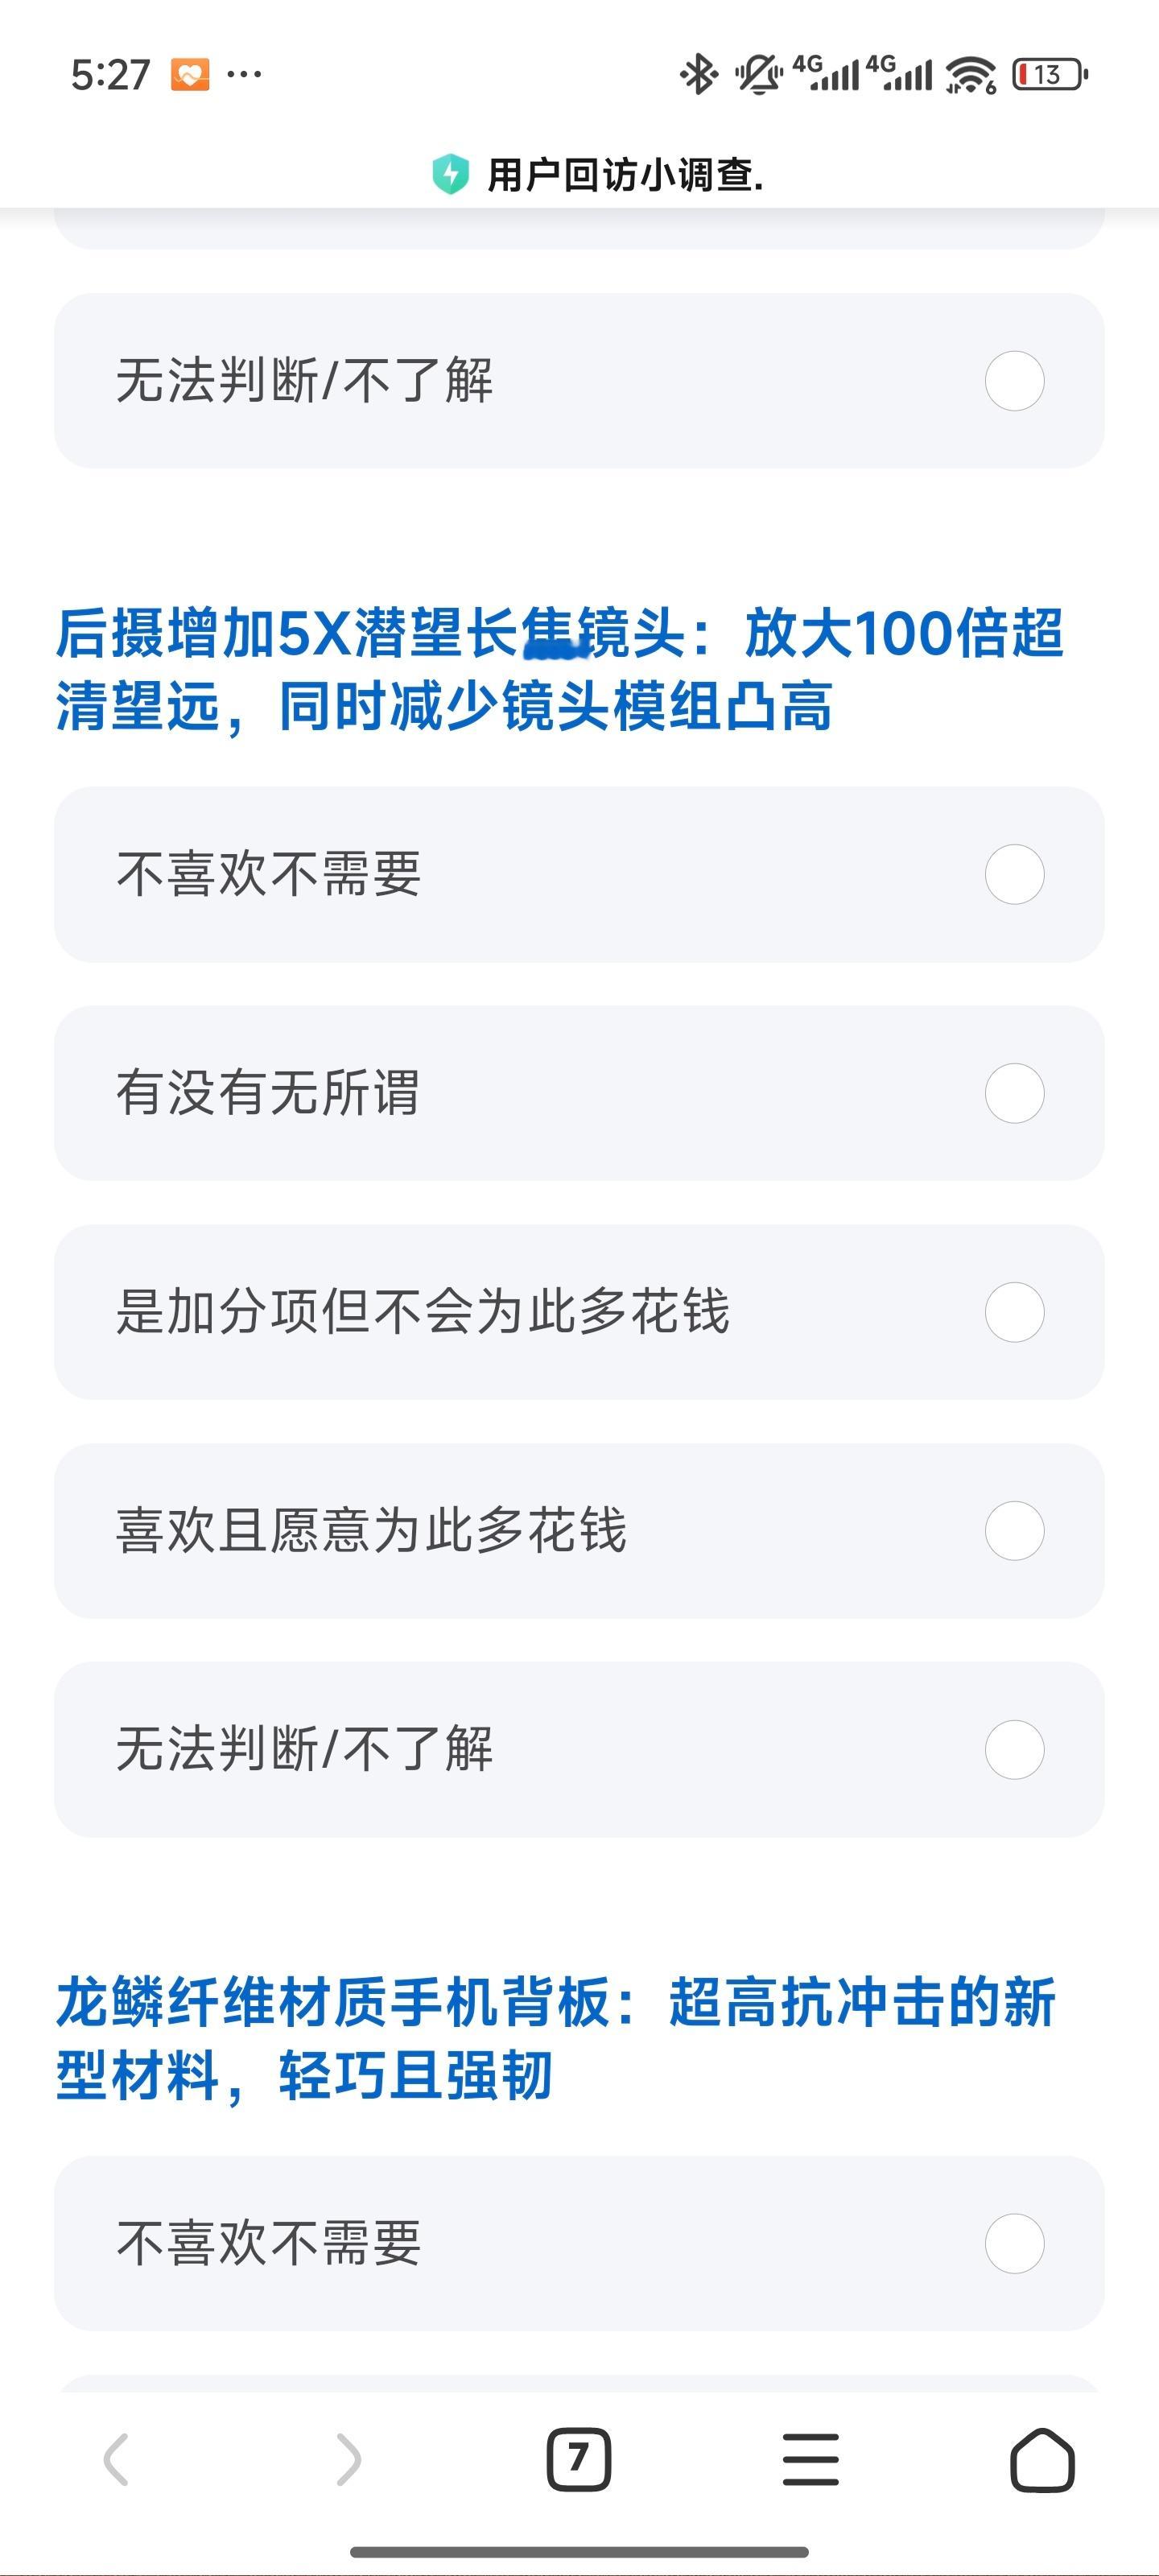Tap the browser back arrow
Image resolution: width=1159 pixels, height=2576 pixels.
pos(116,2460)
